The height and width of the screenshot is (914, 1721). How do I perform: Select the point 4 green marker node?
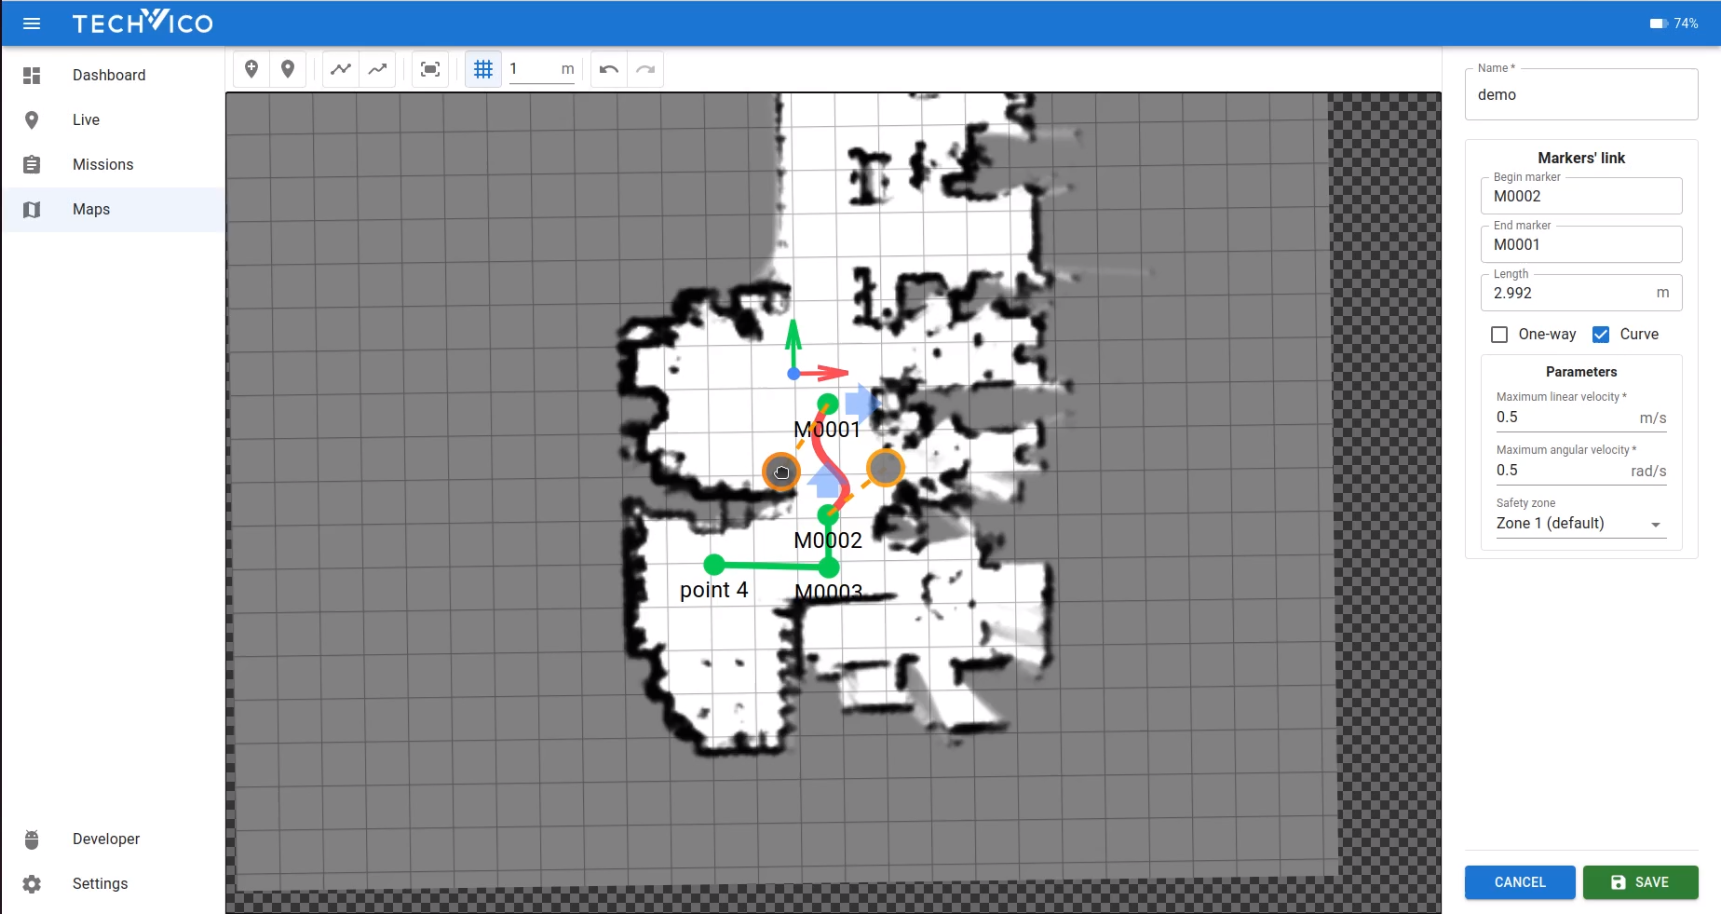click(714, 564)
